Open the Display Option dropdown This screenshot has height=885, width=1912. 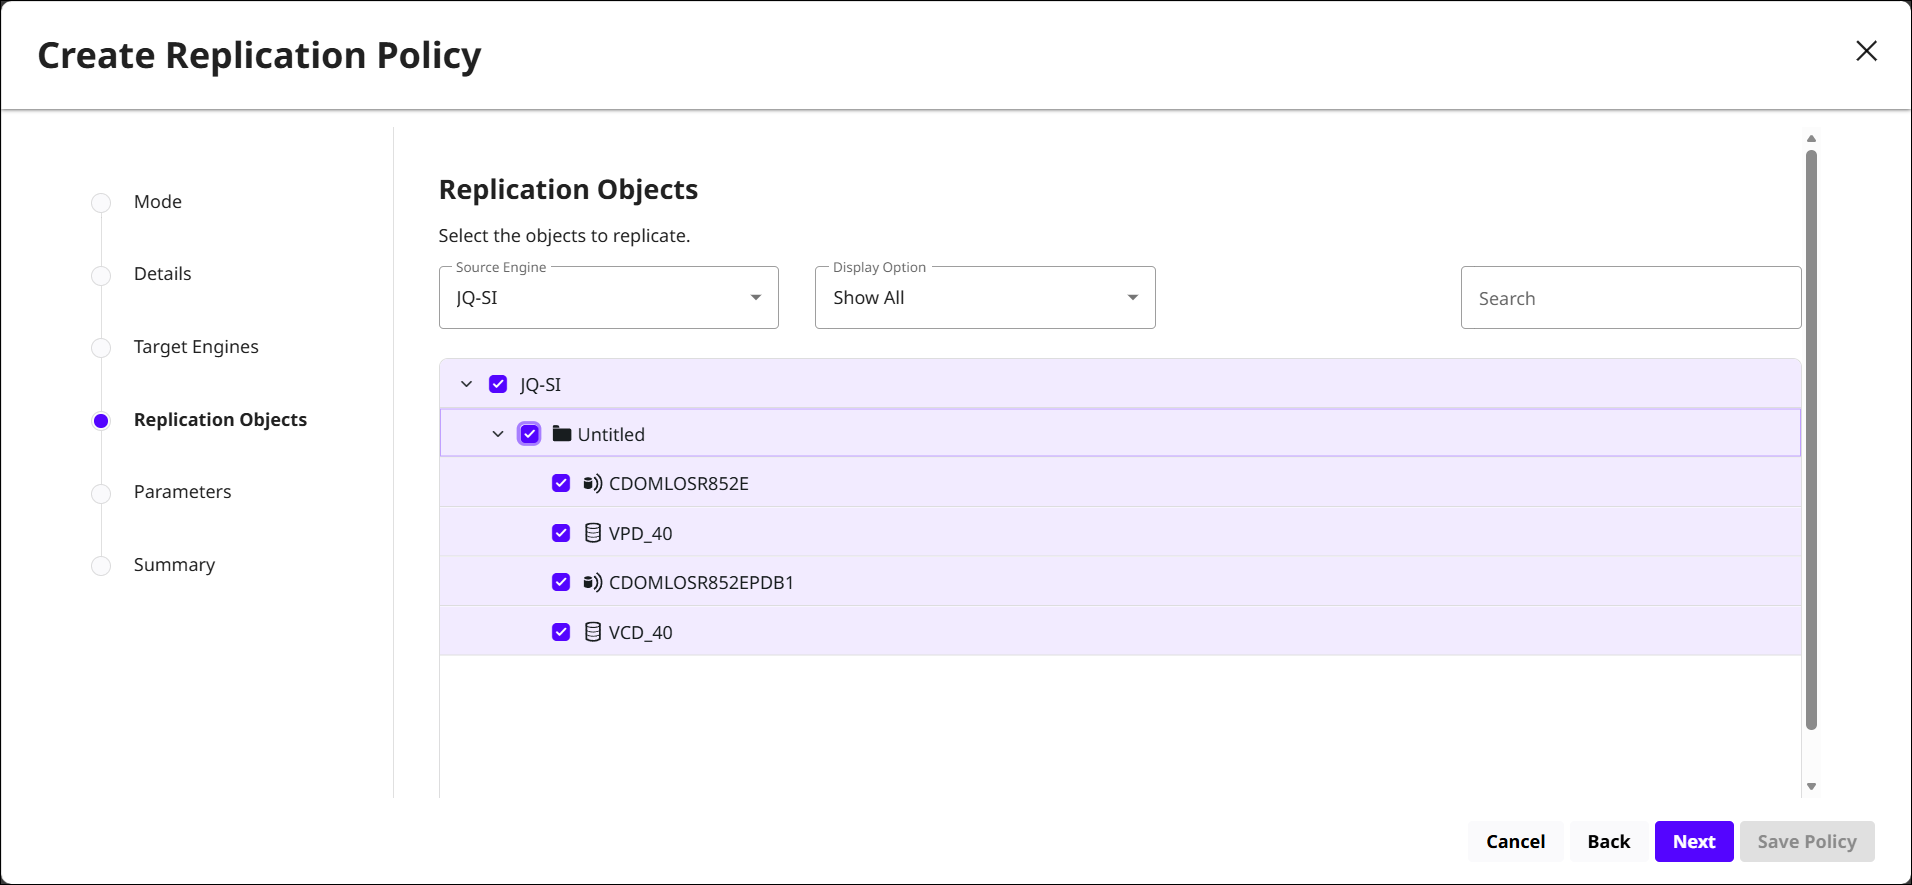(x=985, y=298)
